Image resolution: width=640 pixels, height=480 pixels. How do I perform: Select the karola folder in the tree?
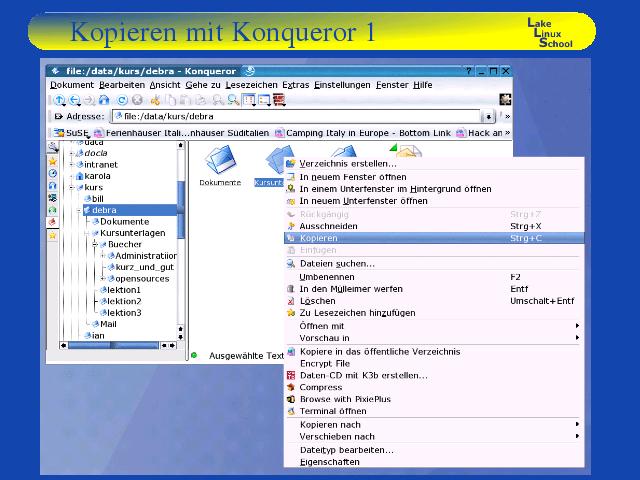coord(93,176)
